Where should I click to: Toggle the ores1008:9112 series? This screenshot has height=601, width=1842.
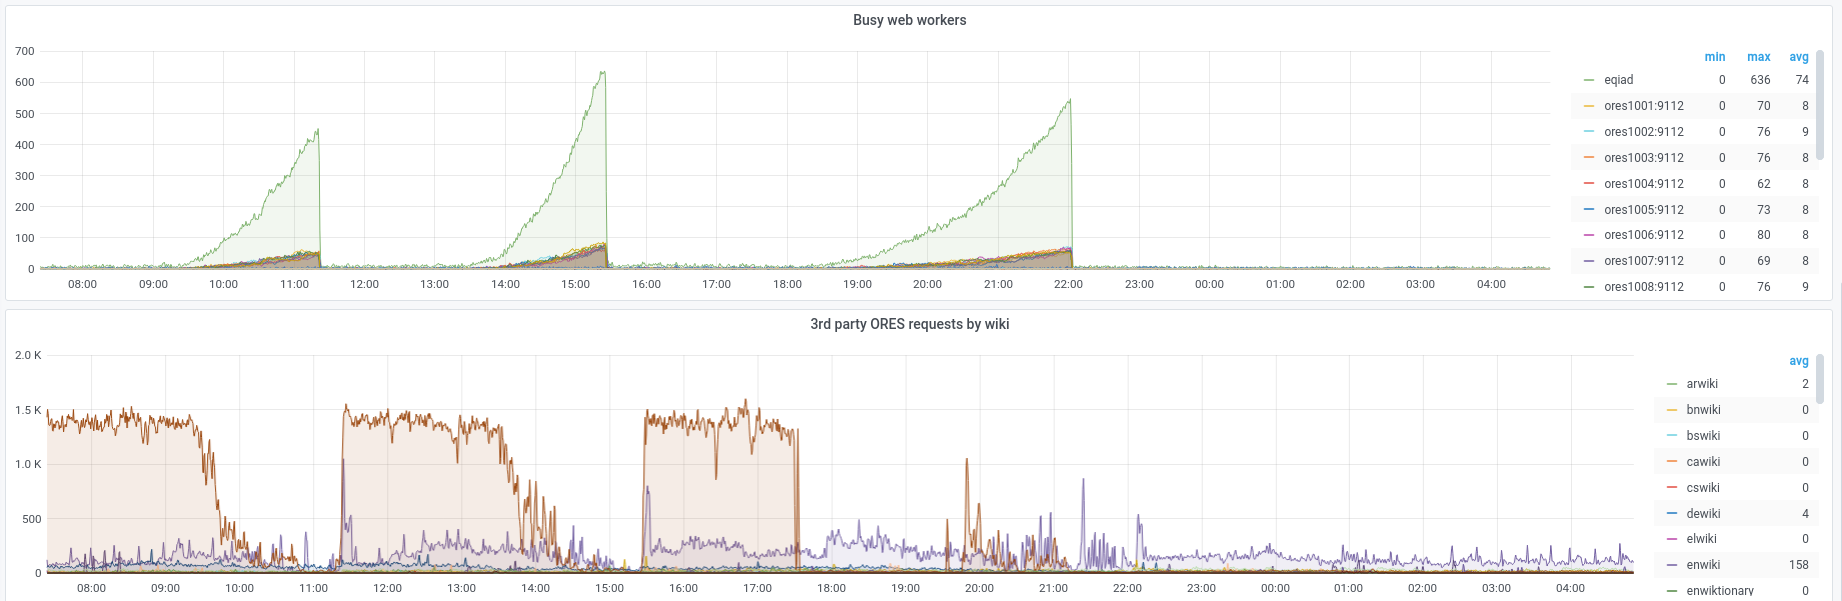1643,287
